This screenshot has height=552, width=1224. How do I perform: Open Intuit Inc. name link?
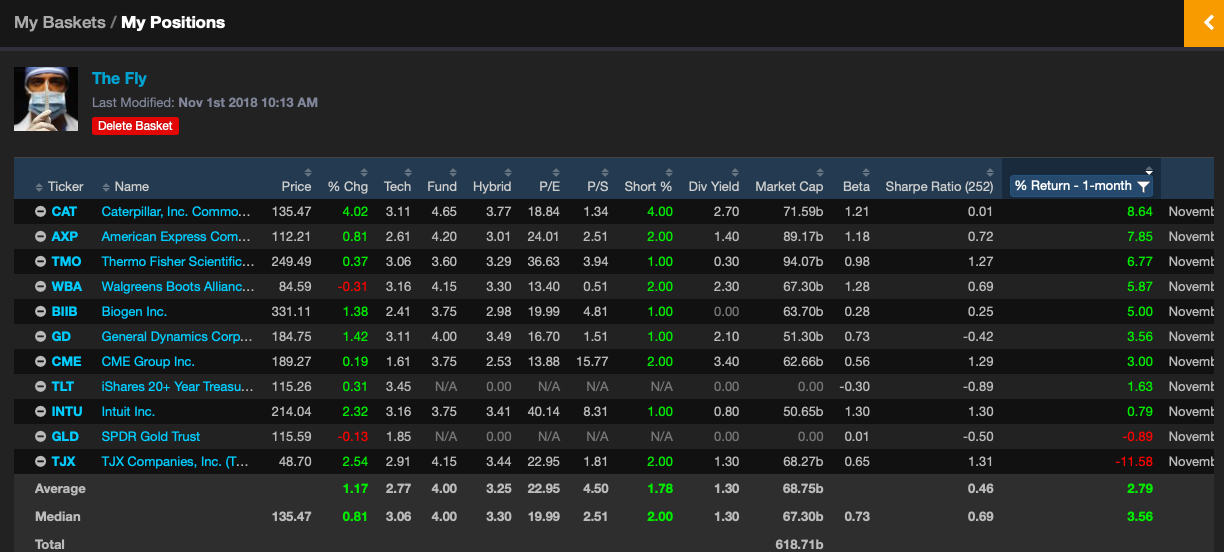128,412
